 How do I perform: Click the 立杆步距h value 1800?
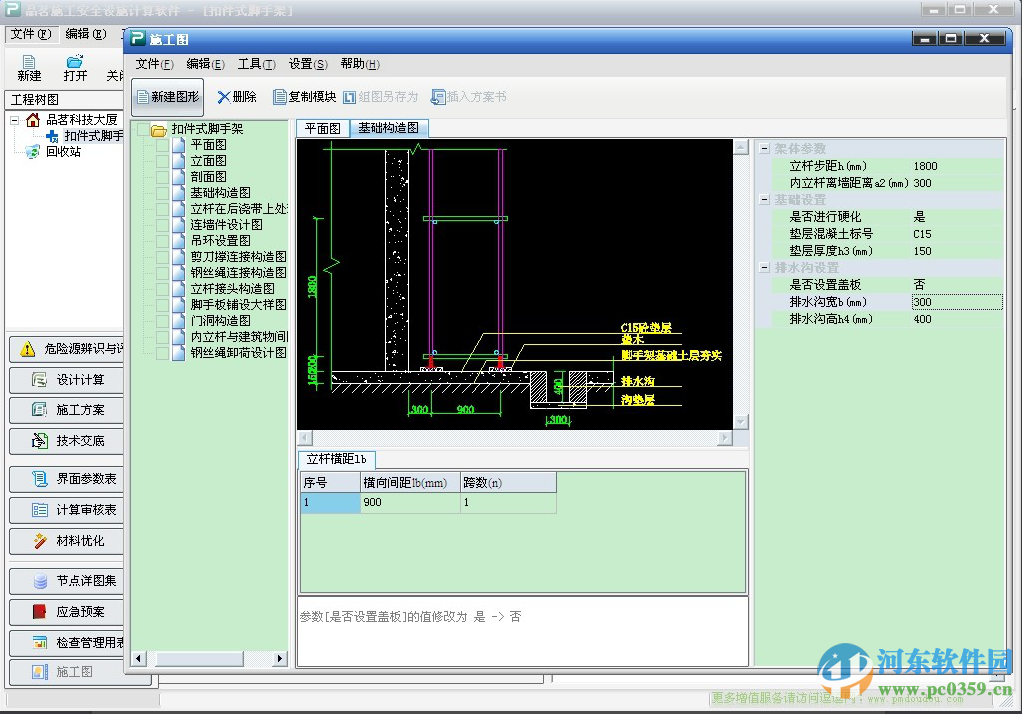926,166
